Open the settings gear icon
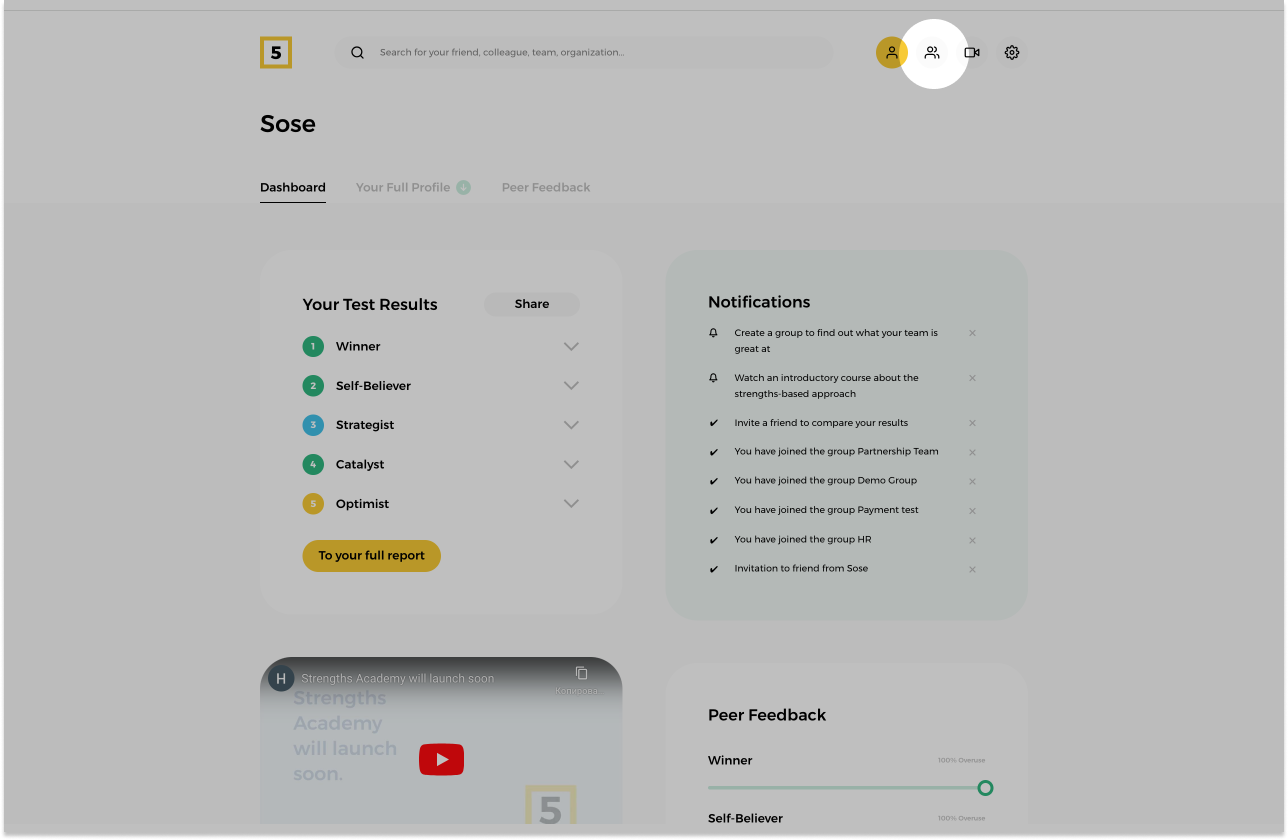 (1012, 53)
